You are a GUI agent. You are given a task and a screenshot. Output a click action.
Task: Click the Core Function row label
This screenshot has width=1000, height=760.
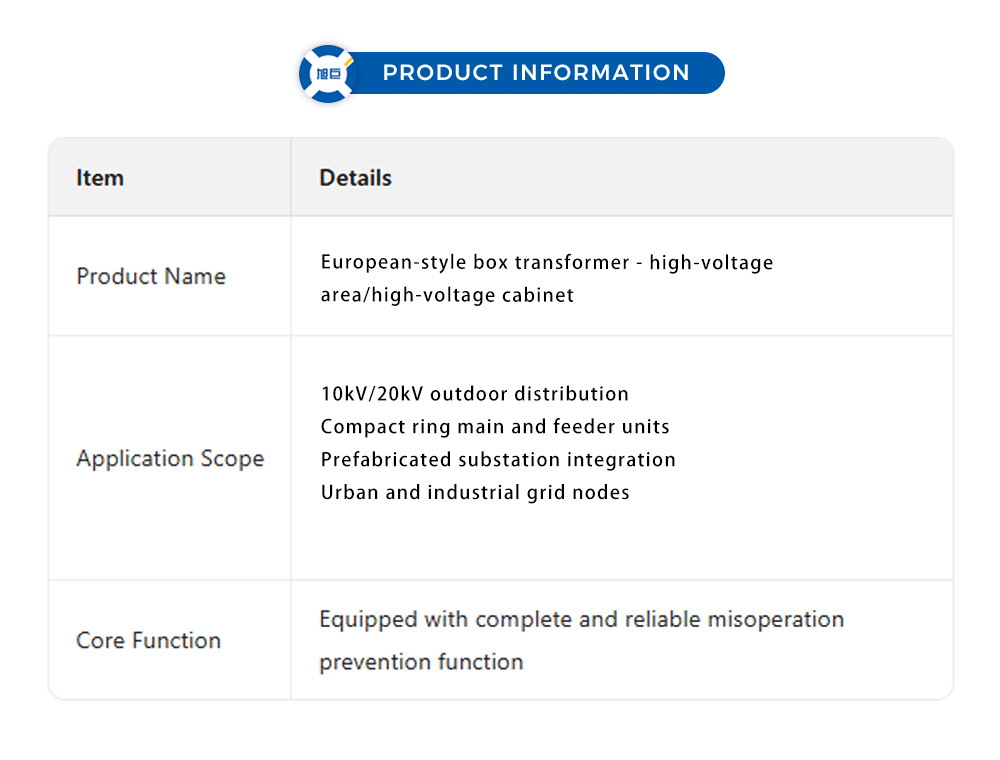coord(148,641)
